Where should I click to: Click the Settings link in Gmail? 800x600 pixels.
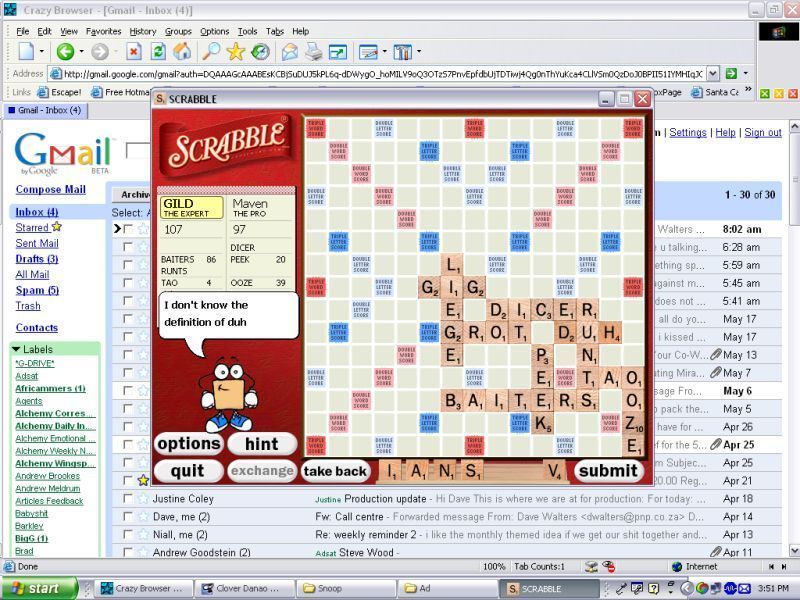(688, 132)
